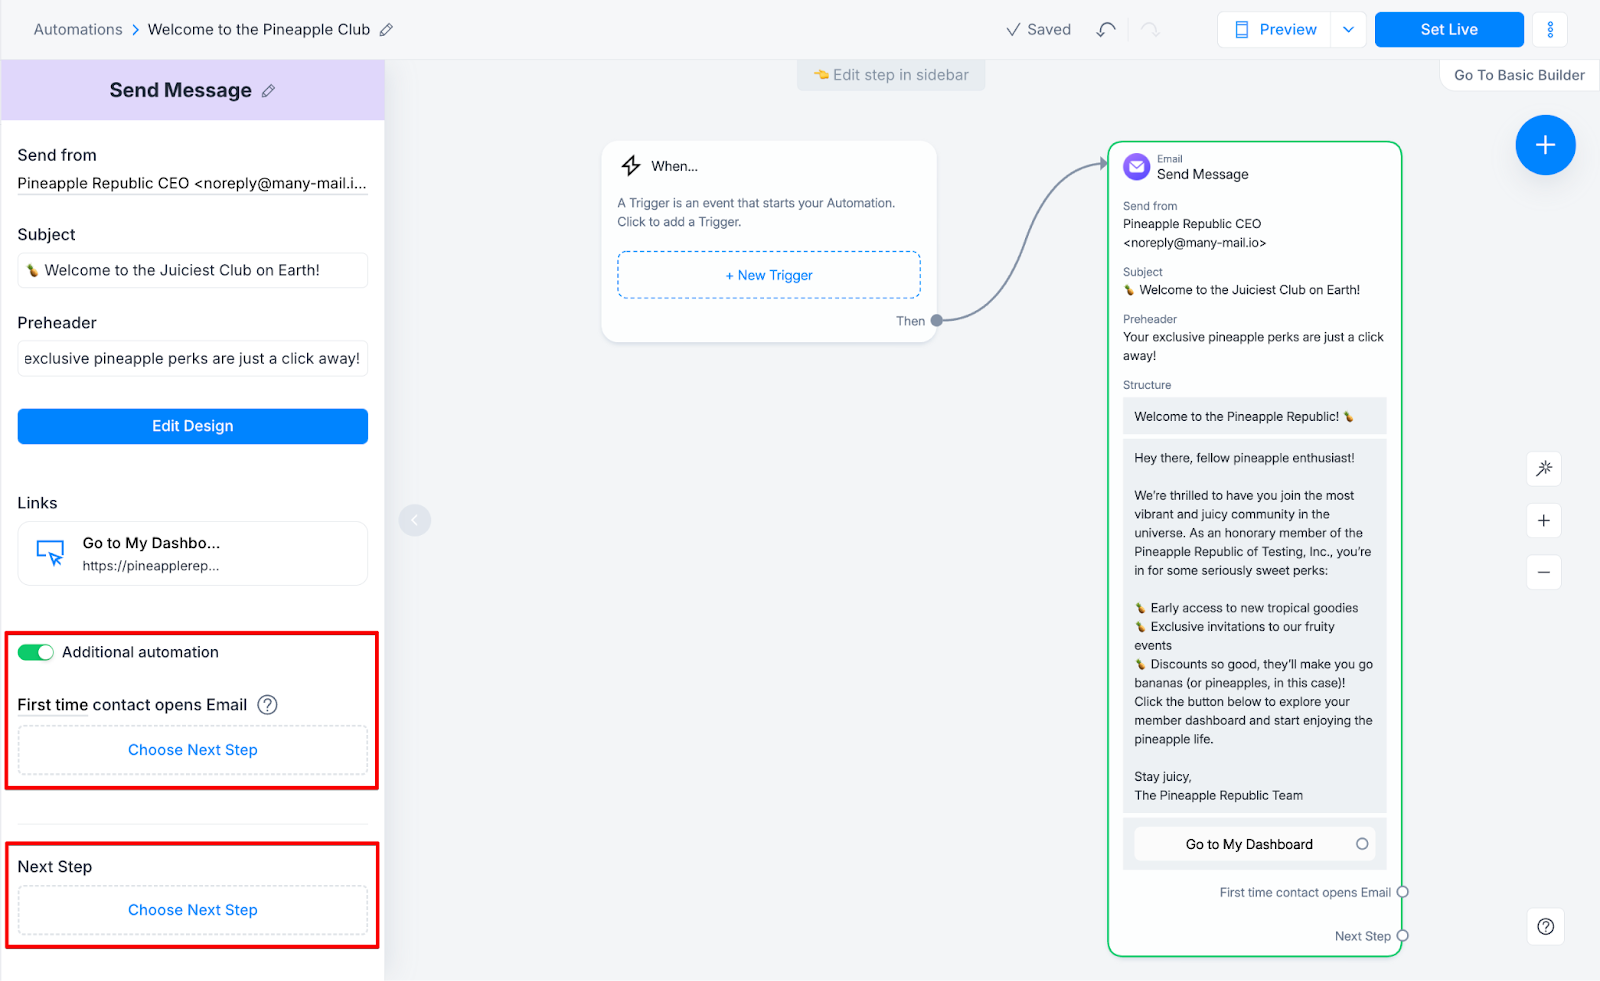Click the blue plus button to add a step
This screenshot has height=981, width=1600.
click(x=1544, y=145)
